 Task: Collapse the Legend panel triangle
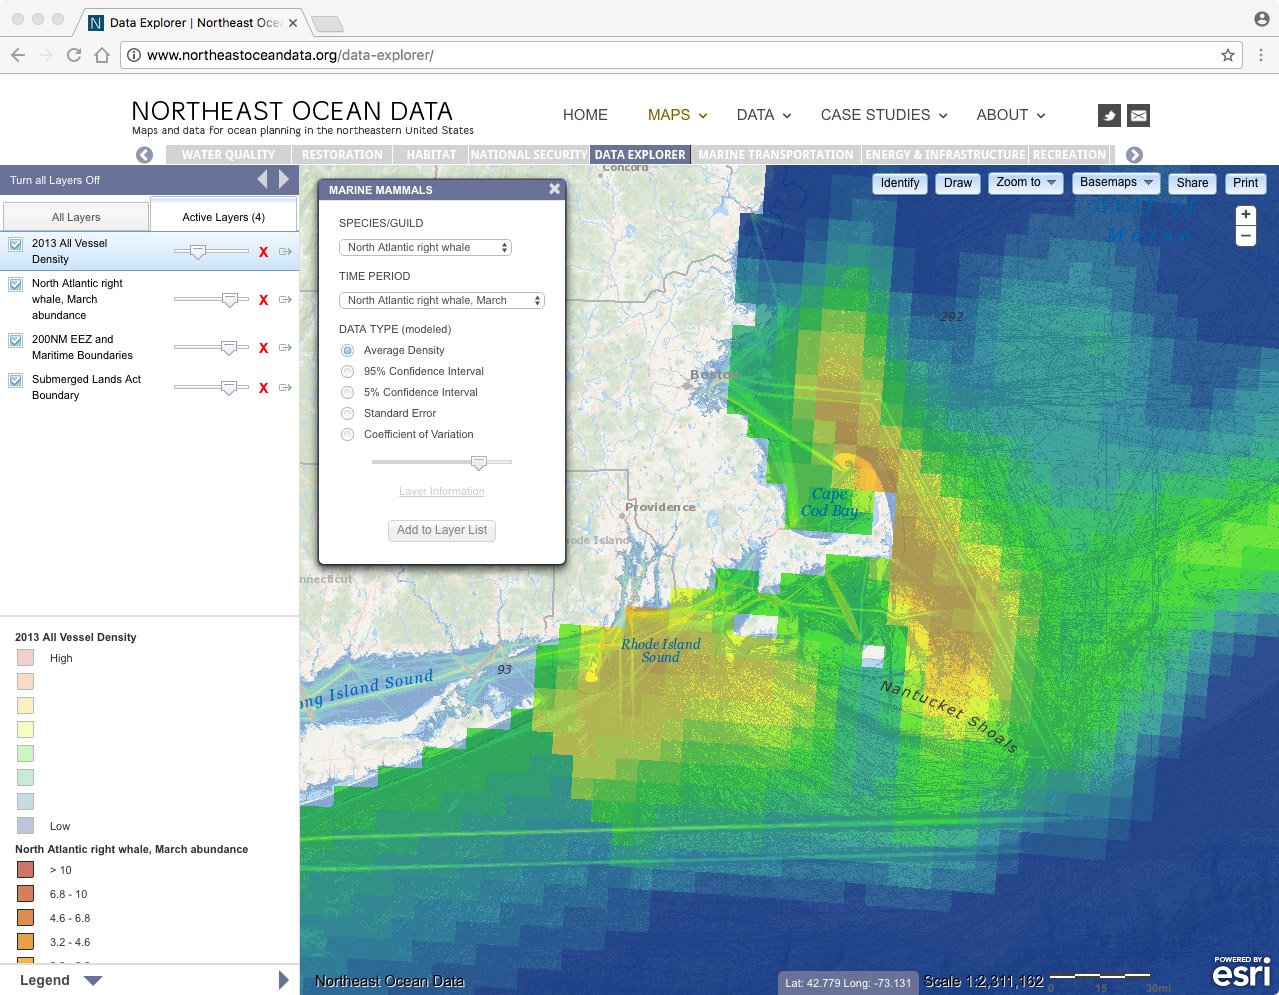click(93, 981)
